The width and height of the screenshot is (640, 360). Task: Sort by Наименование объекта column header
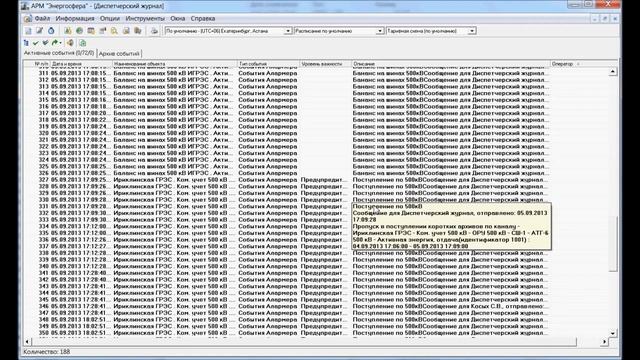(175, 64)
